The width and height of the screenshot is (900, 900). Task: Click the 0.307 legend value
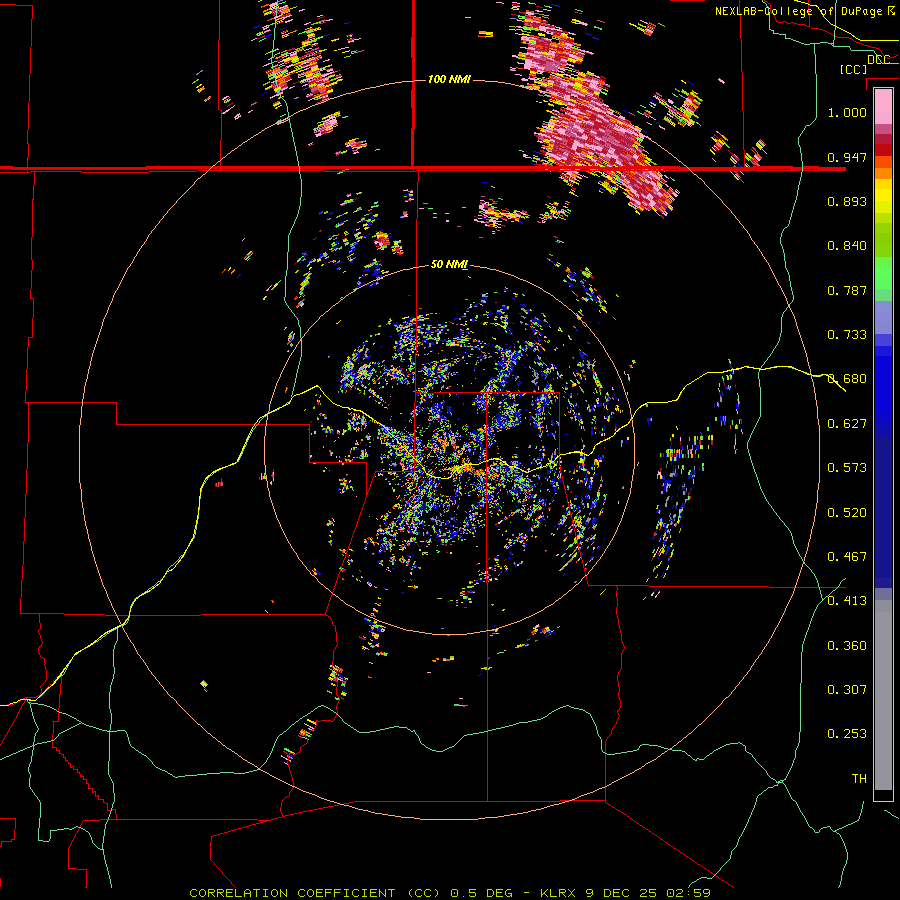click(x=847, y=690)
